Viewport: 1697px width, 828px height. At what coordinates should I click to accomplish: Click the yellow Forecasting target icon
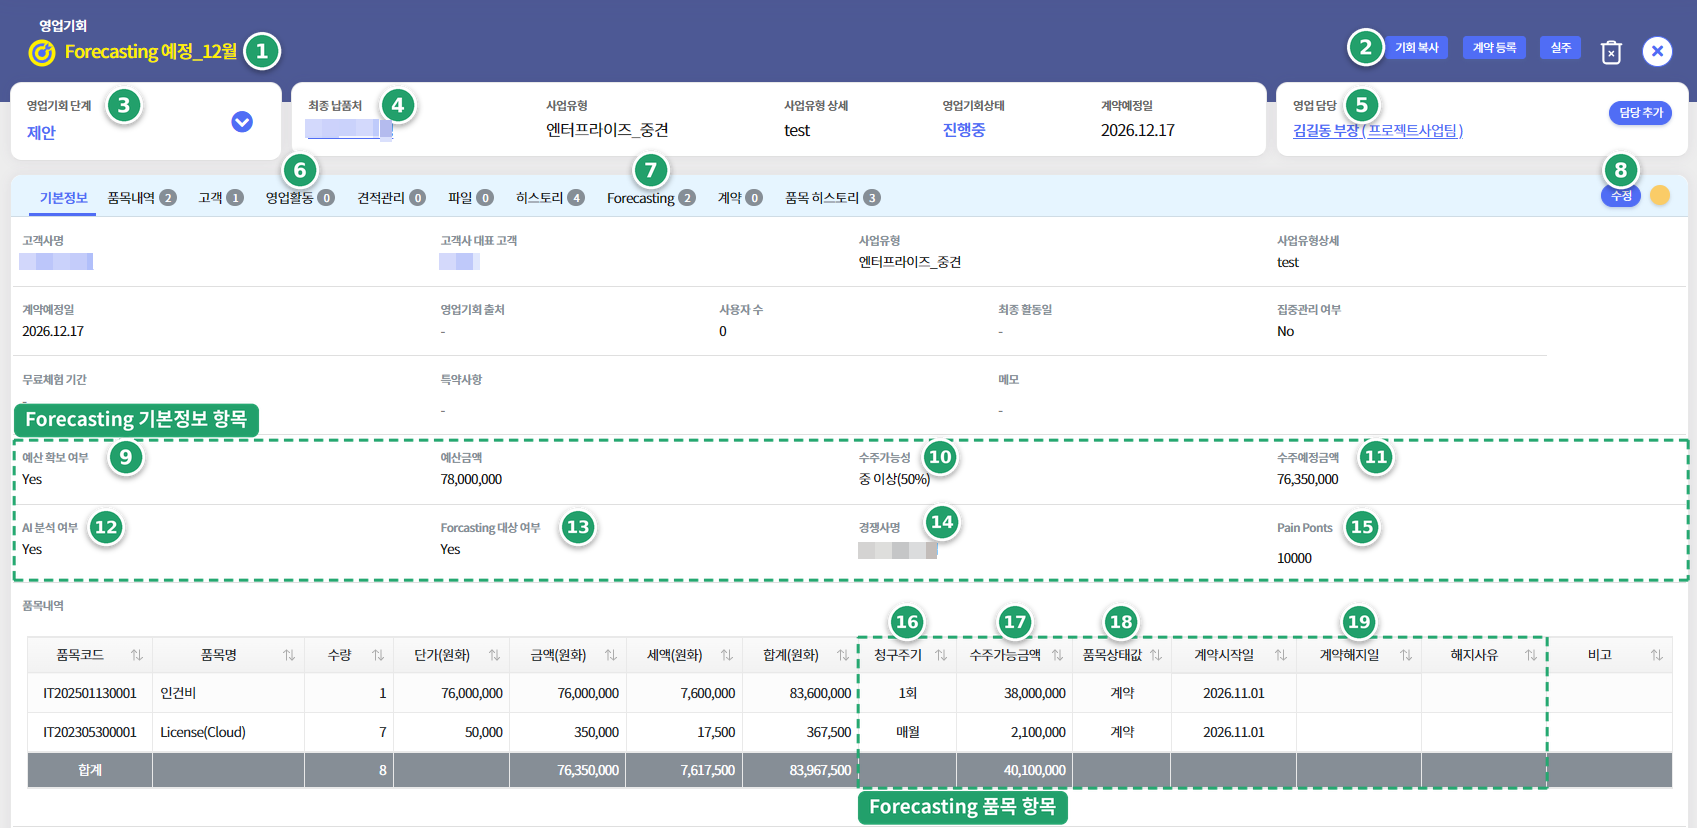42,52
